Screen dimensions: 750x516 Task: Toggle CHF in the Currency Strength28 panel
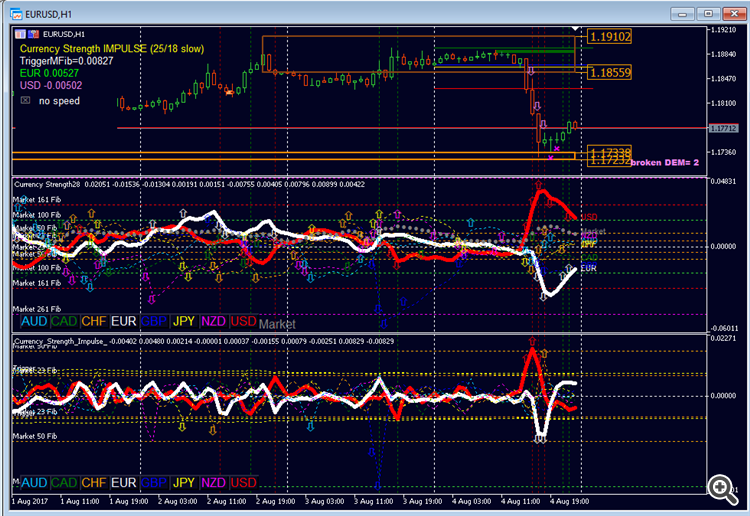point(94,321)
